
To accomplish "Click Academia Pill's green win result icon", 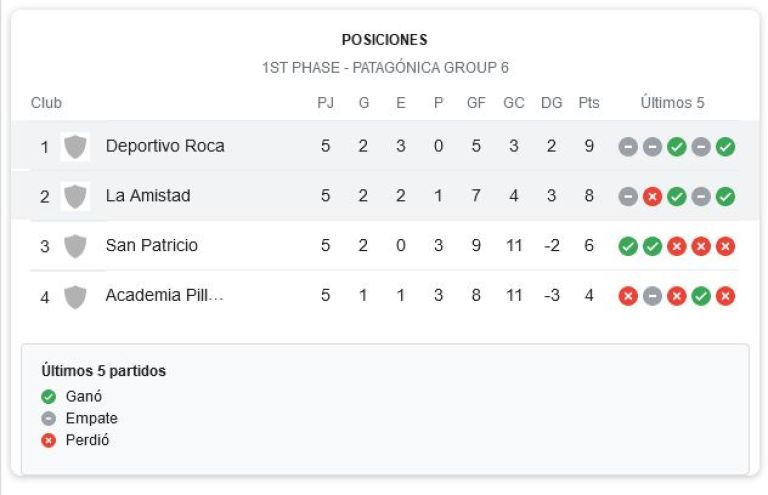I will click(x=701, y=296).
